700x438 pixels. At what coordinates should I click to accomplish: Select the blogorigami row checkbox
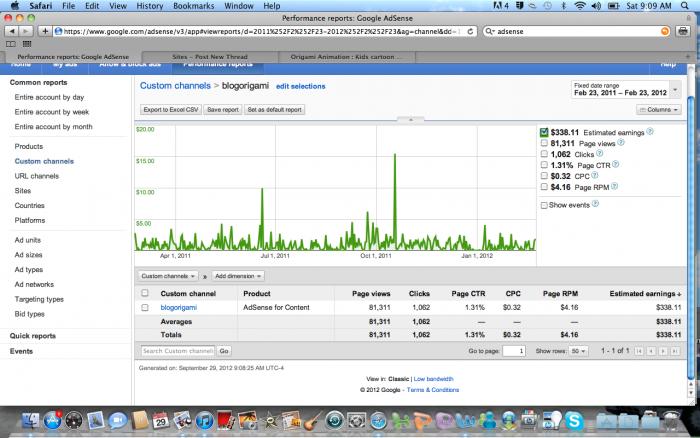coord(145,308)
